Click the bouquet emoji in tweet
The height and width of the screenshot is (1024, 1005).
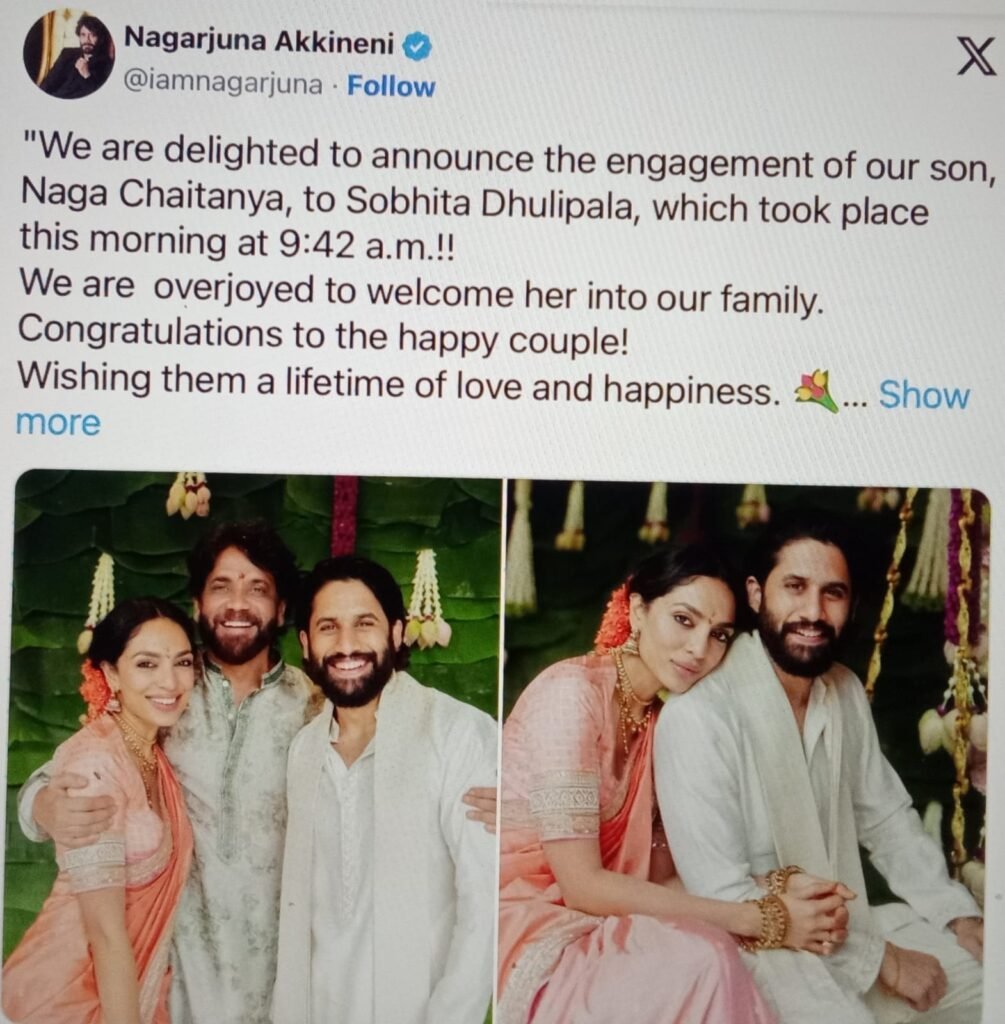(x=815, y=391)
